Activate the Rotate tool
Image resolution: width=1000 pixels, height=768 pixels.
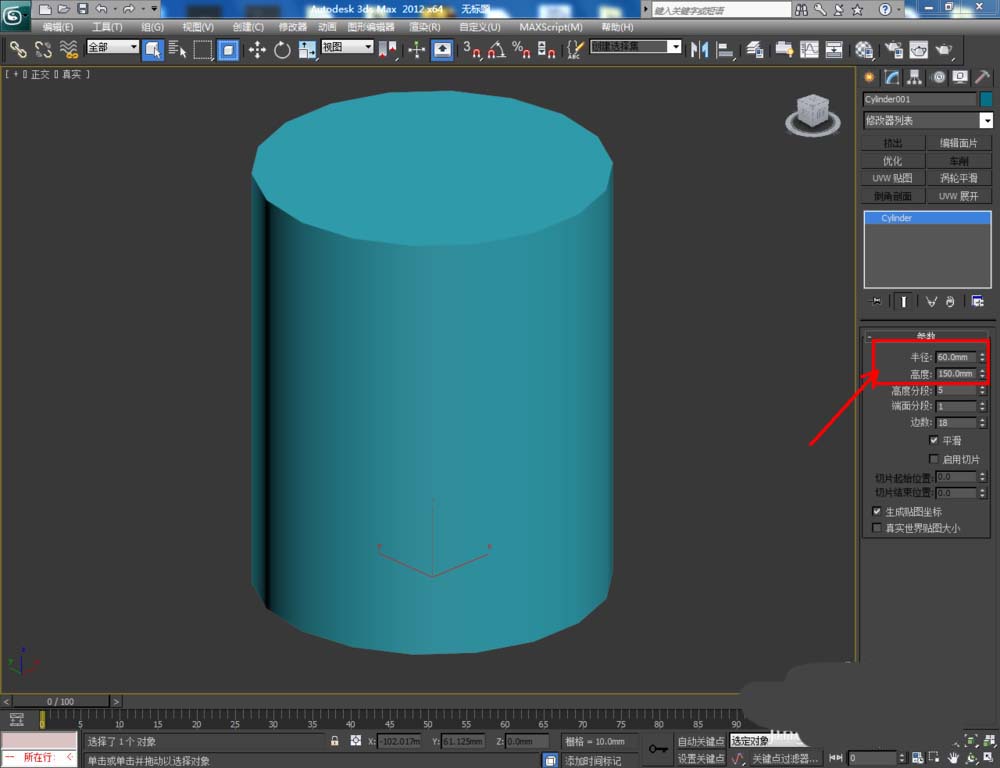282,49
